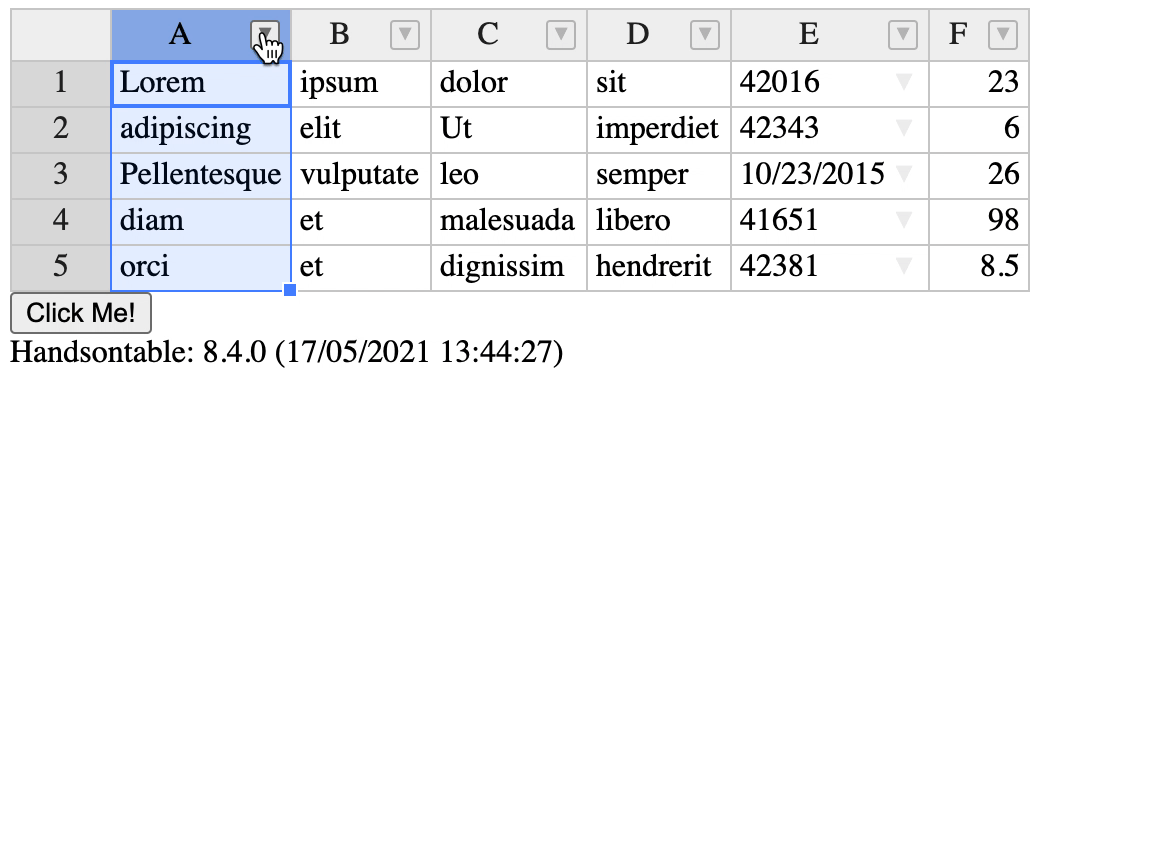Select the cell containing malesuada
Viewport: 1176px width, 864px height.
(x=508, y=221)
